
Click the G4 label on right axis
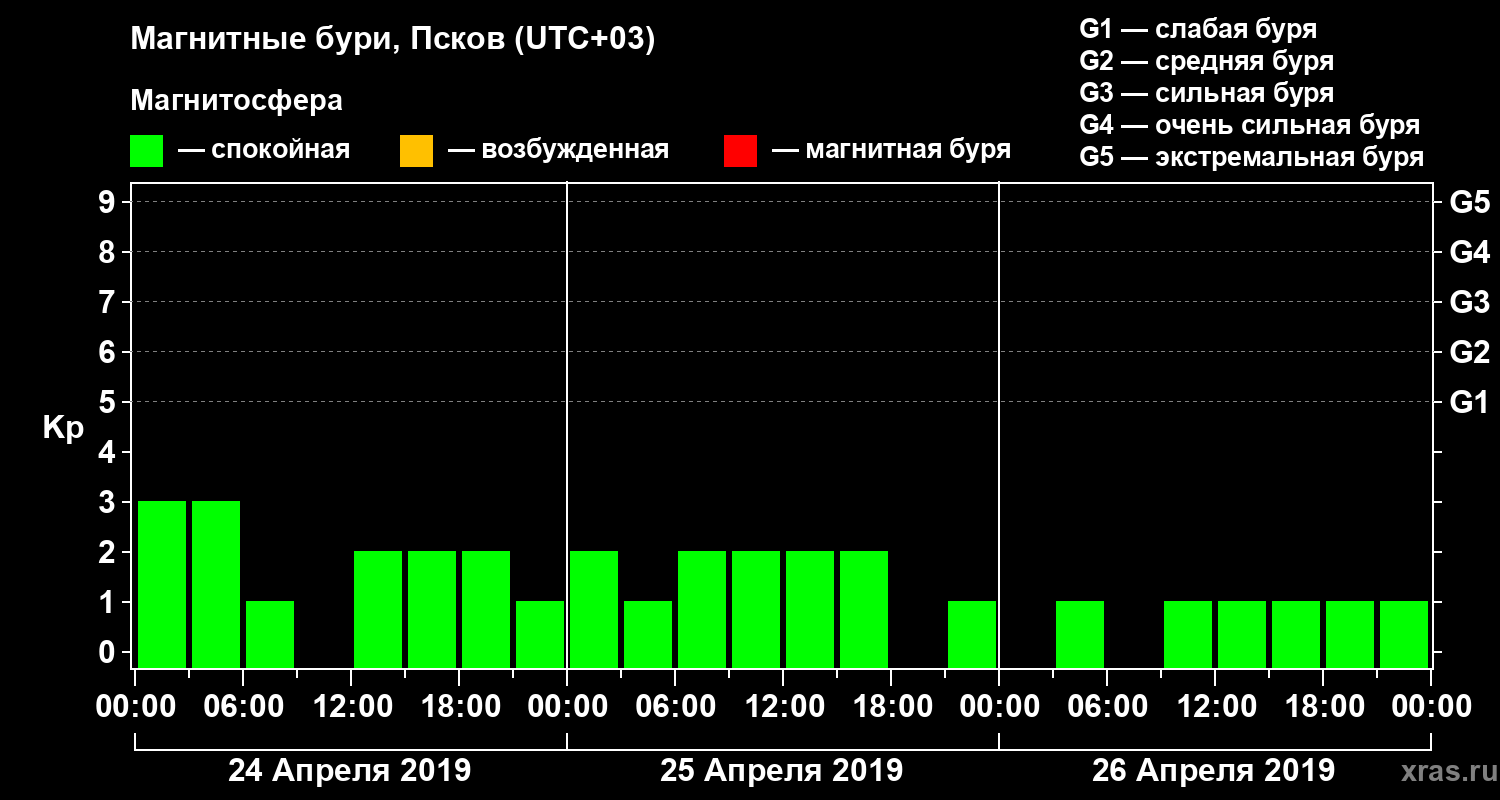coord(1469,252)
